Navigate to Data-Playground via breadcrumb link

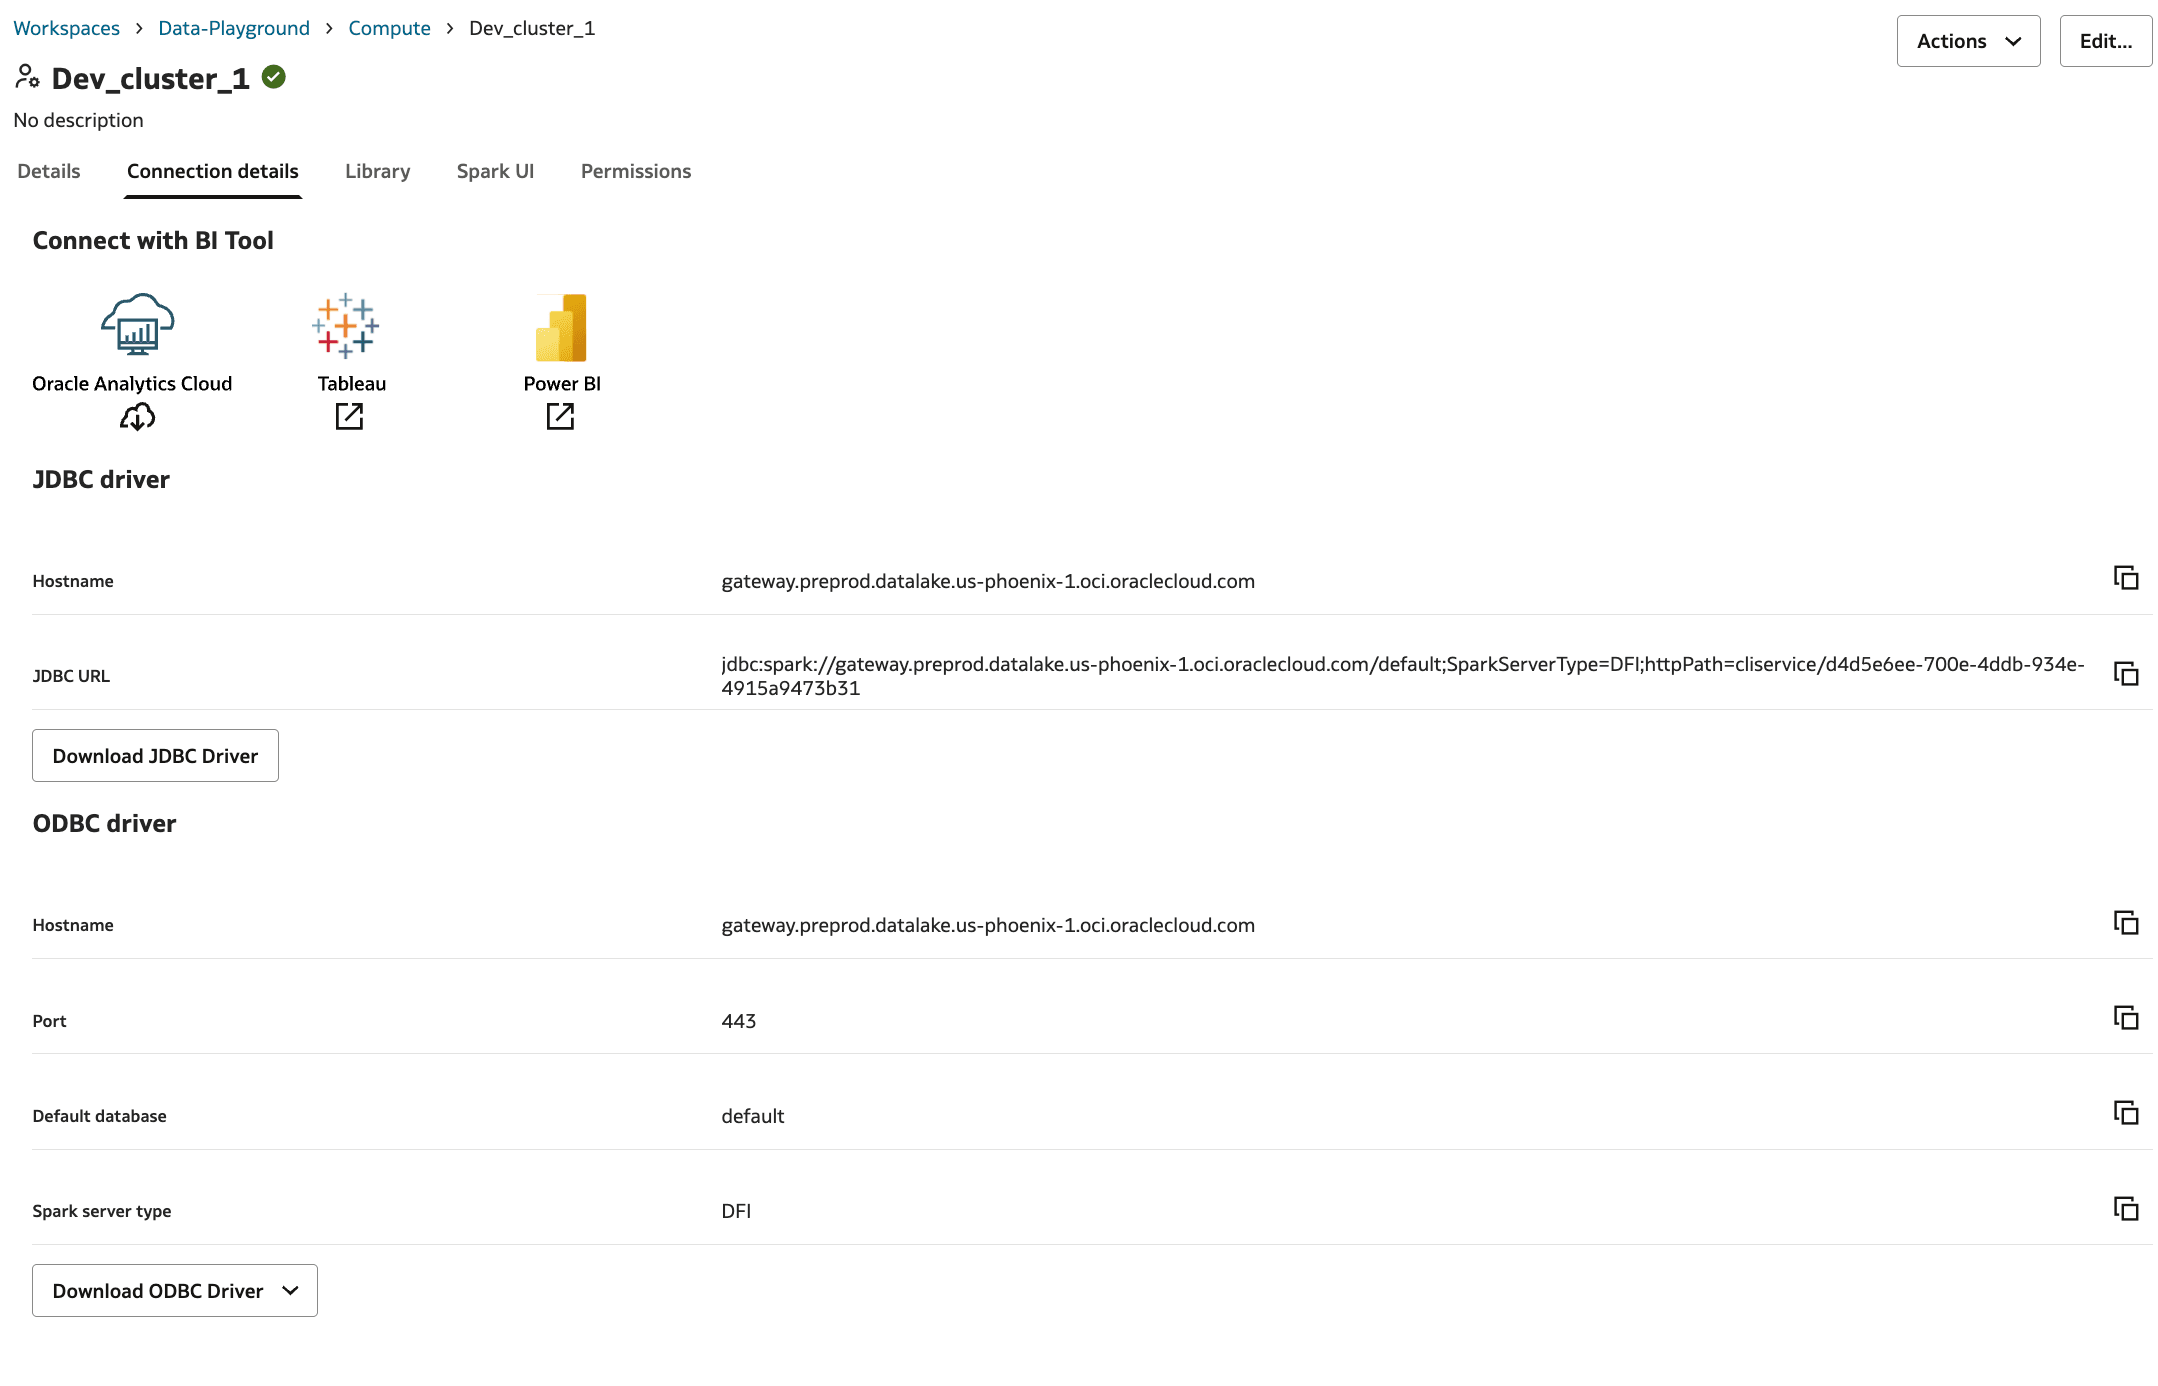[234, 28]
